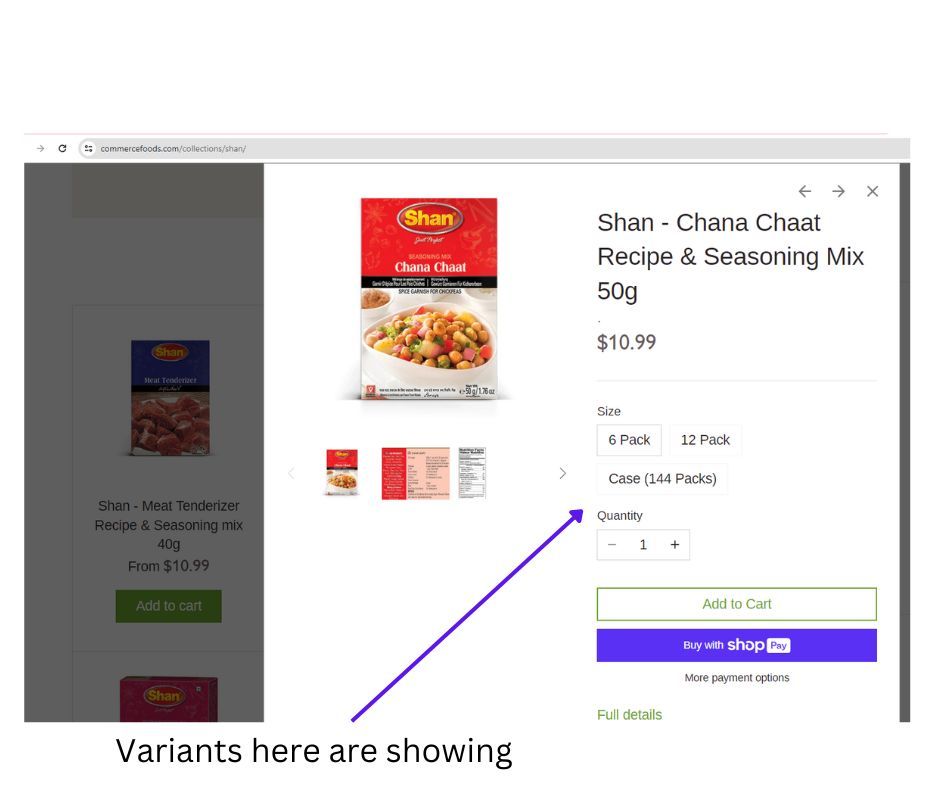940x788 pixels.
Task: Click the Add to Cart button
Action: coord(737,604)
